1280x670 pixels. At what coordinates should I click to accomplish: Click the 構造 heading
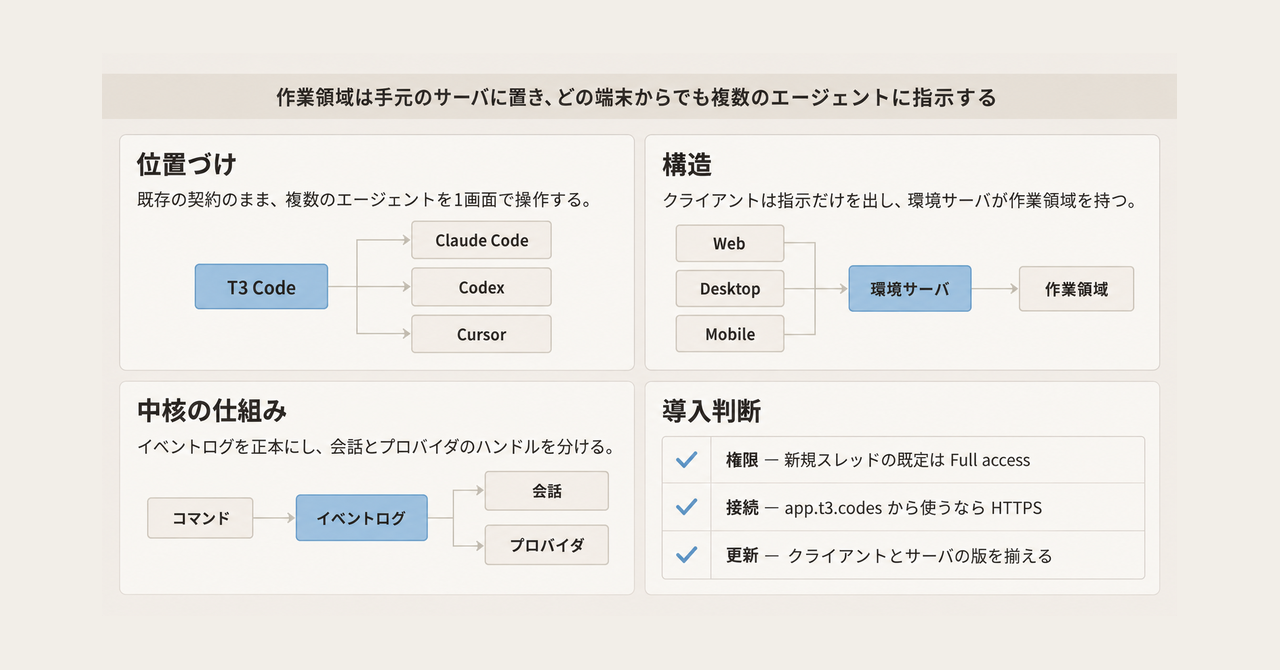click(x=687, y=164)
